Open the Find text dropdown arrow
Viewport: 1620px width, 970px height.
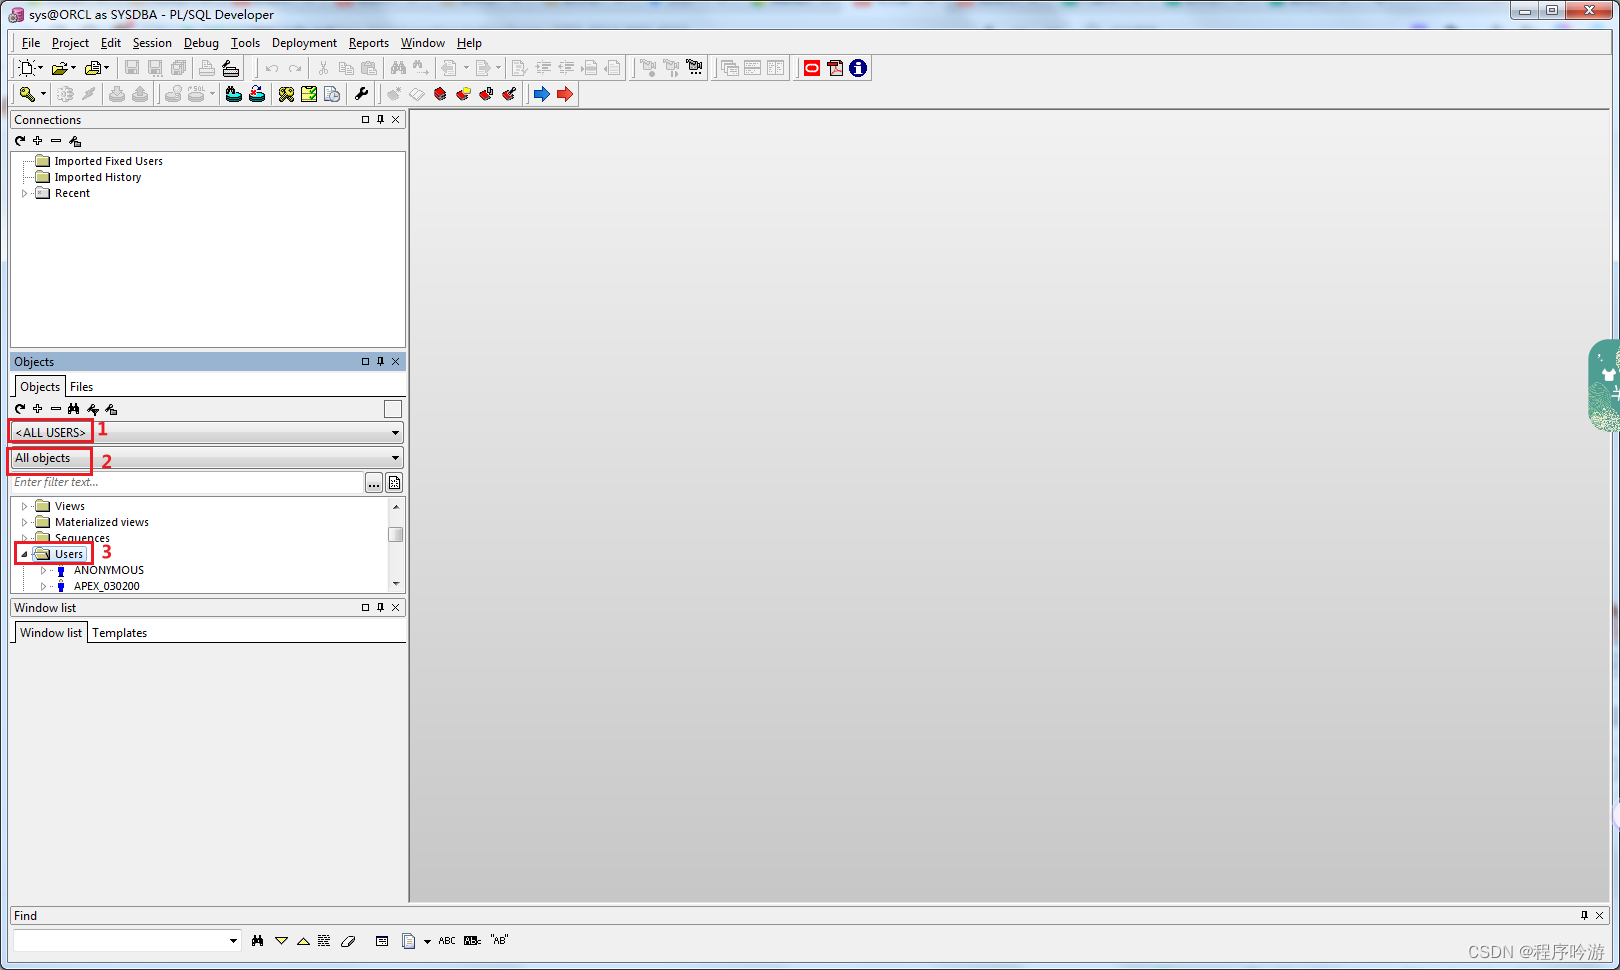[233, 941]
